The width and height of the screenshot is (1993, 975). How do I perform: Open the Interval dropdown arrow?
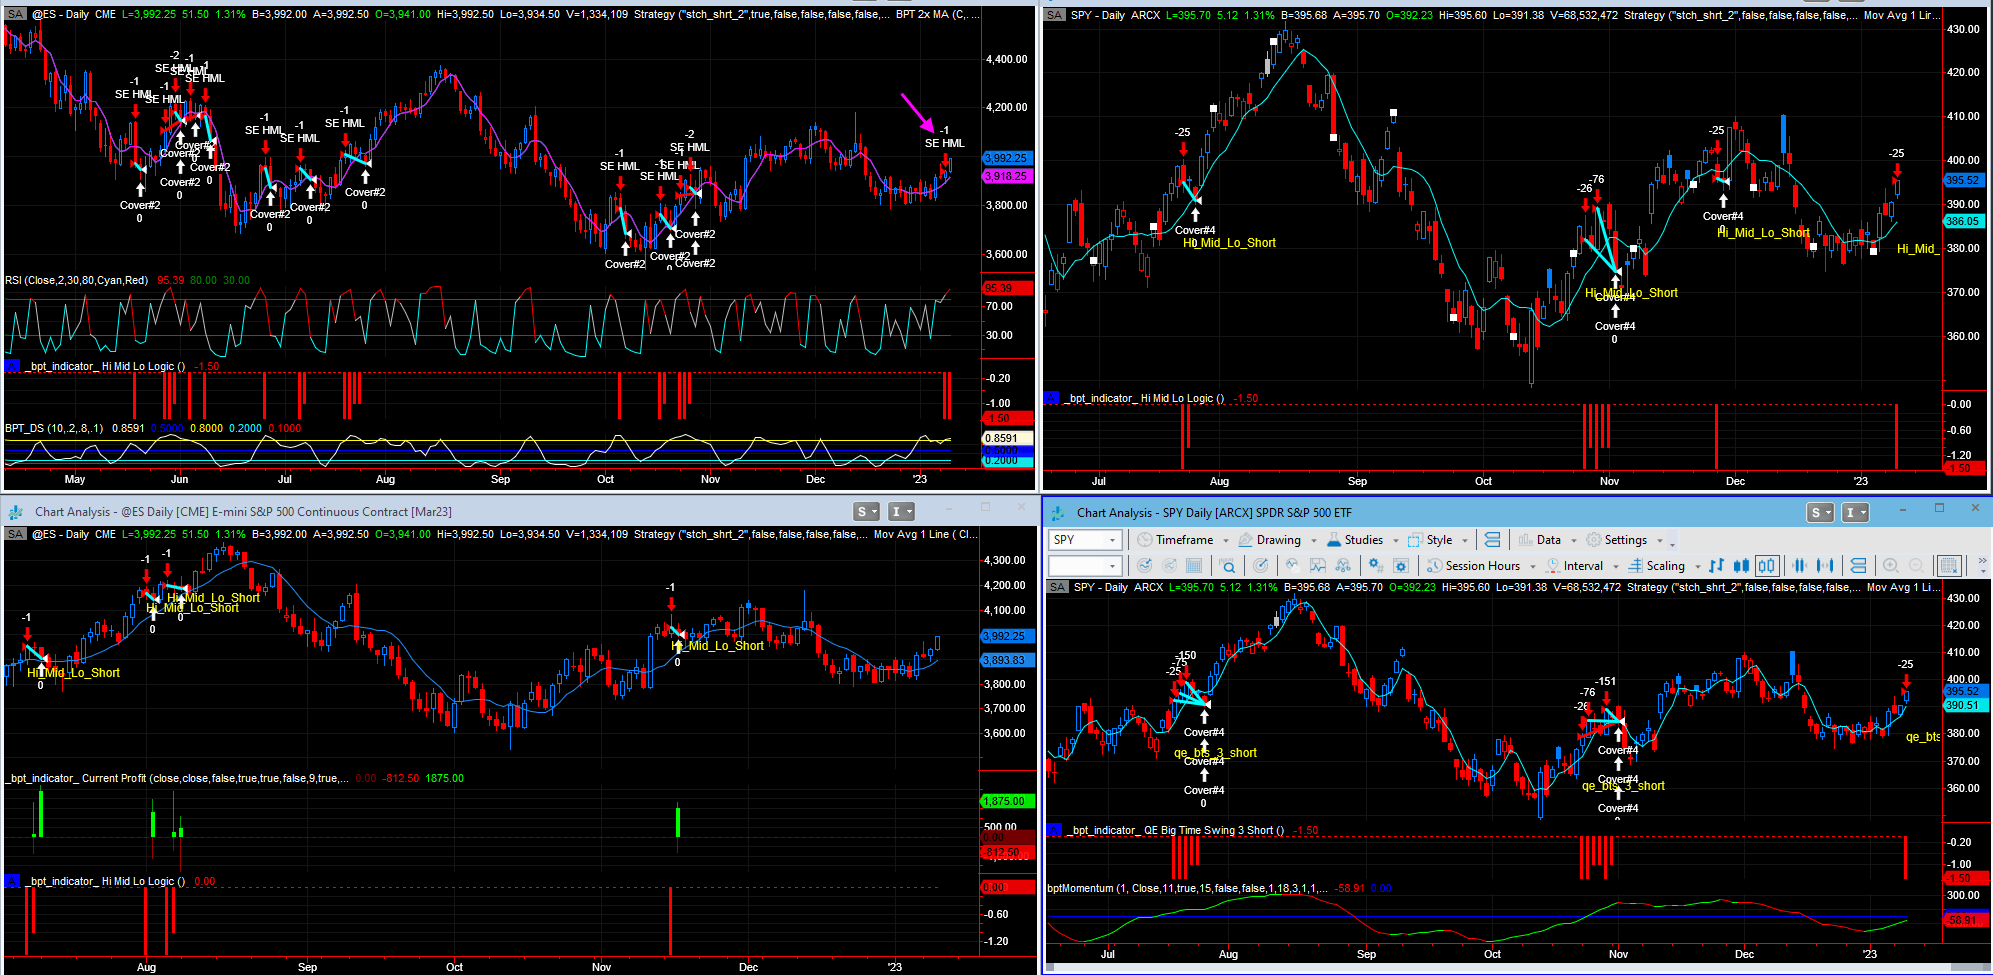click(1615, 567)
